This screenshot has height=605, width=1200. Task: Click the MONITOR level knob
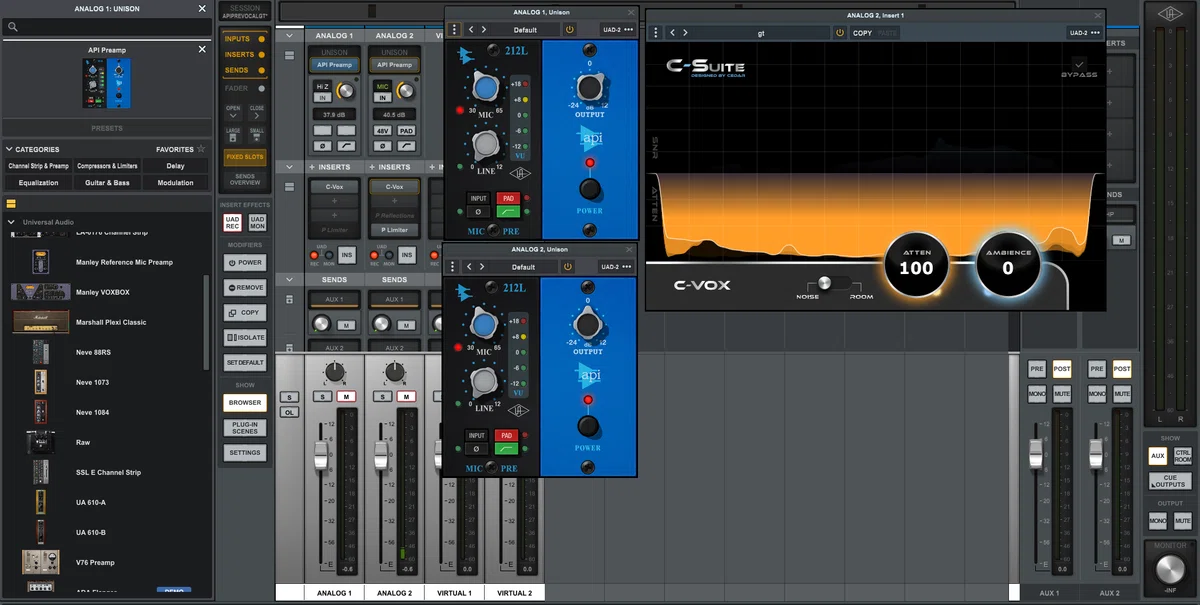1168,569
